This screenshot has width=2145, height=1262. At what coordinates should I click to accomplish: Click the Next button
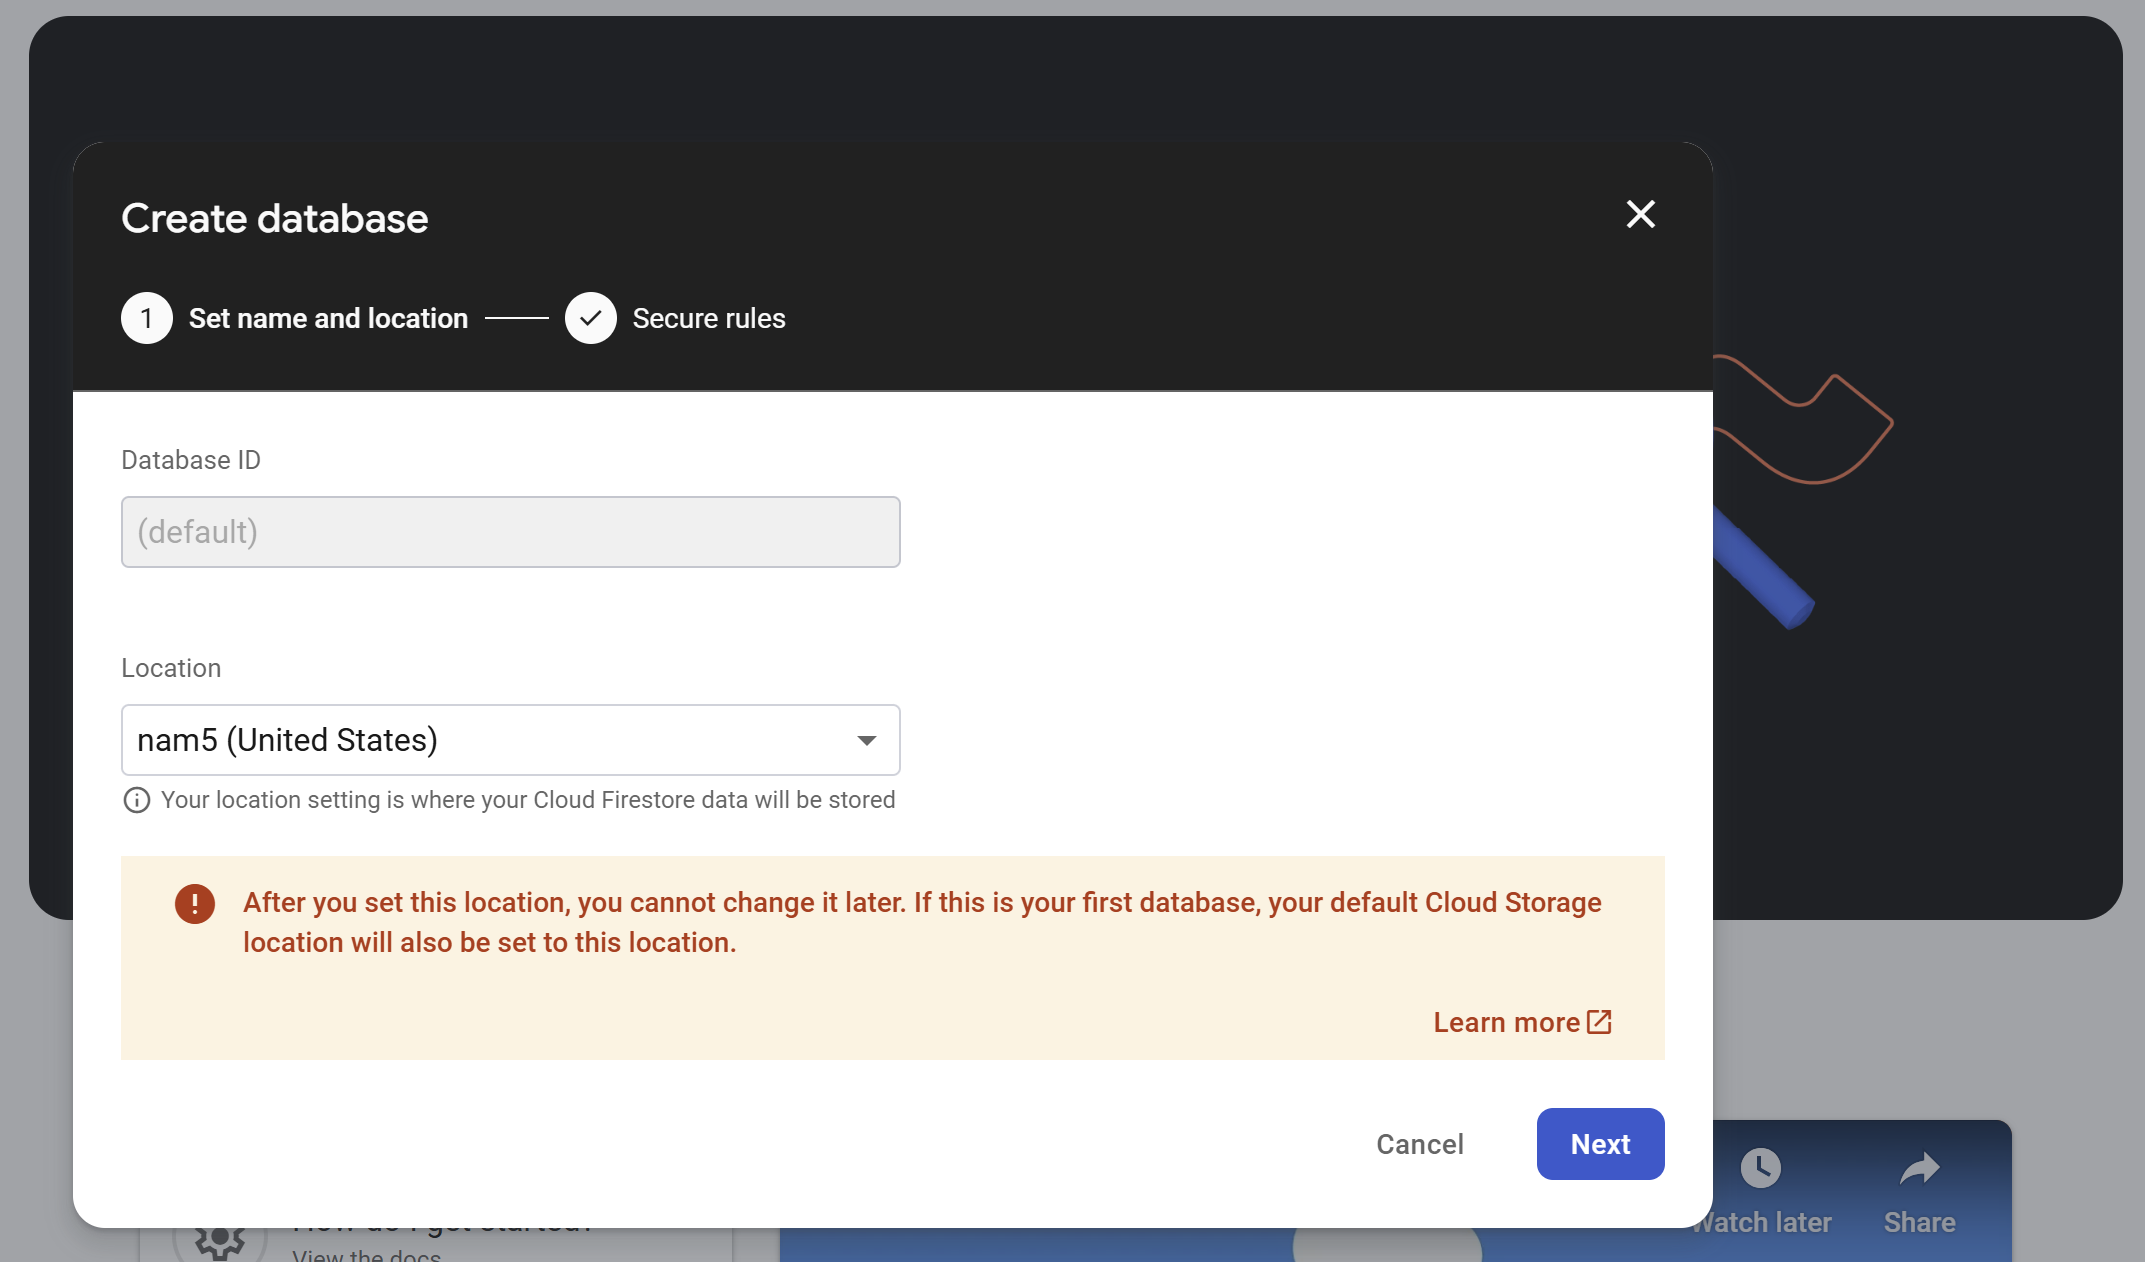(x=1600, y=1144)
